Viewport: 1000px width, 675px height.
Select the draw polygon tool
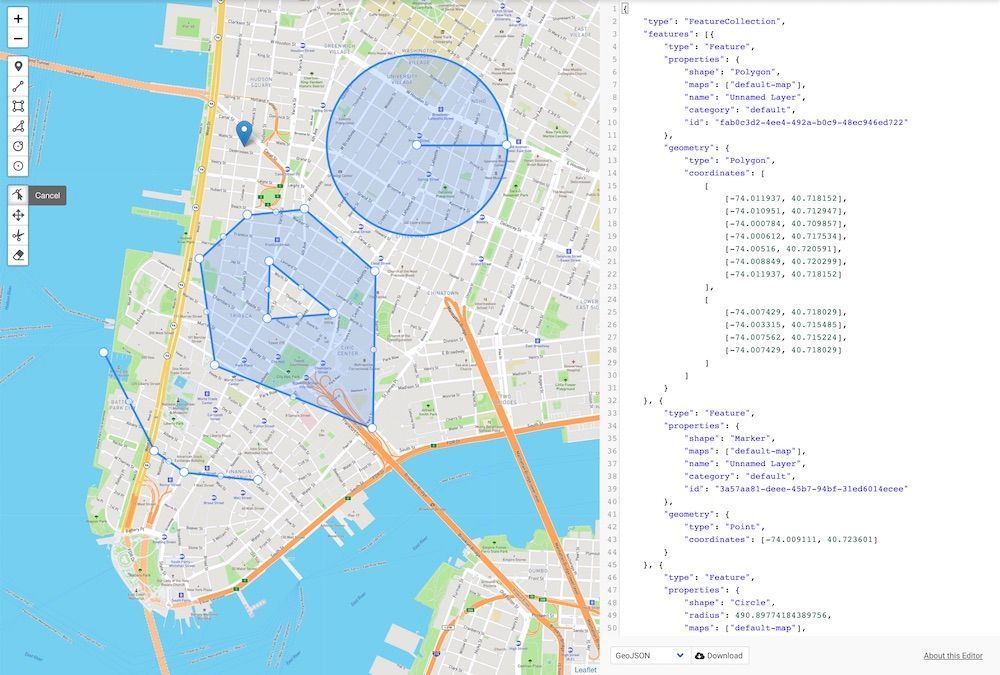point(18,126)
